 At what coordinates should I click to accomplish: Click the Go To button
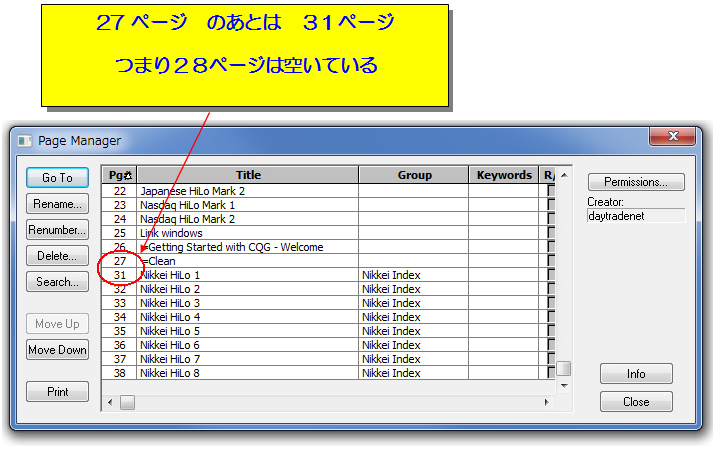(57, 178)
